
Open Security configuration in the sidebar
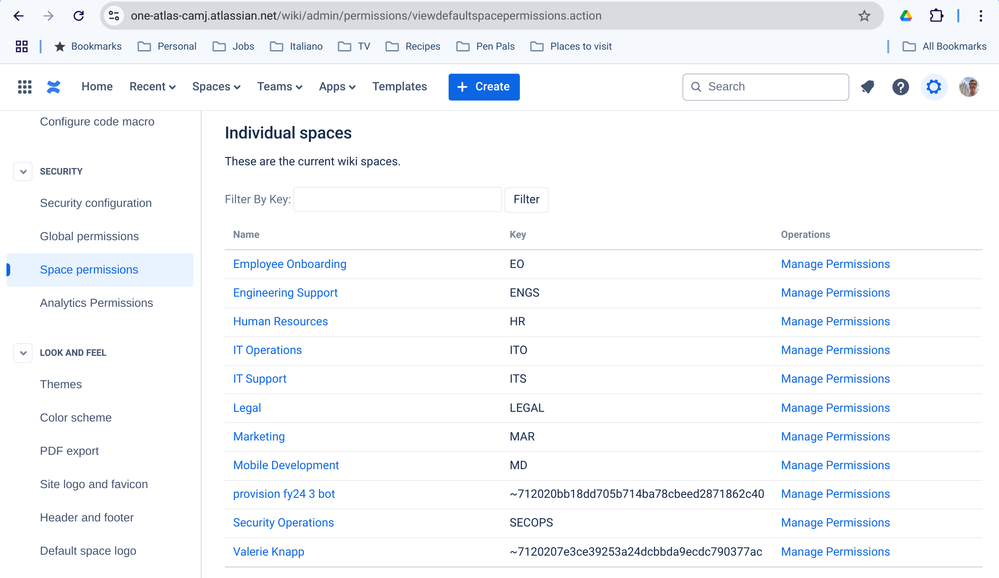(x=96, y=203)
